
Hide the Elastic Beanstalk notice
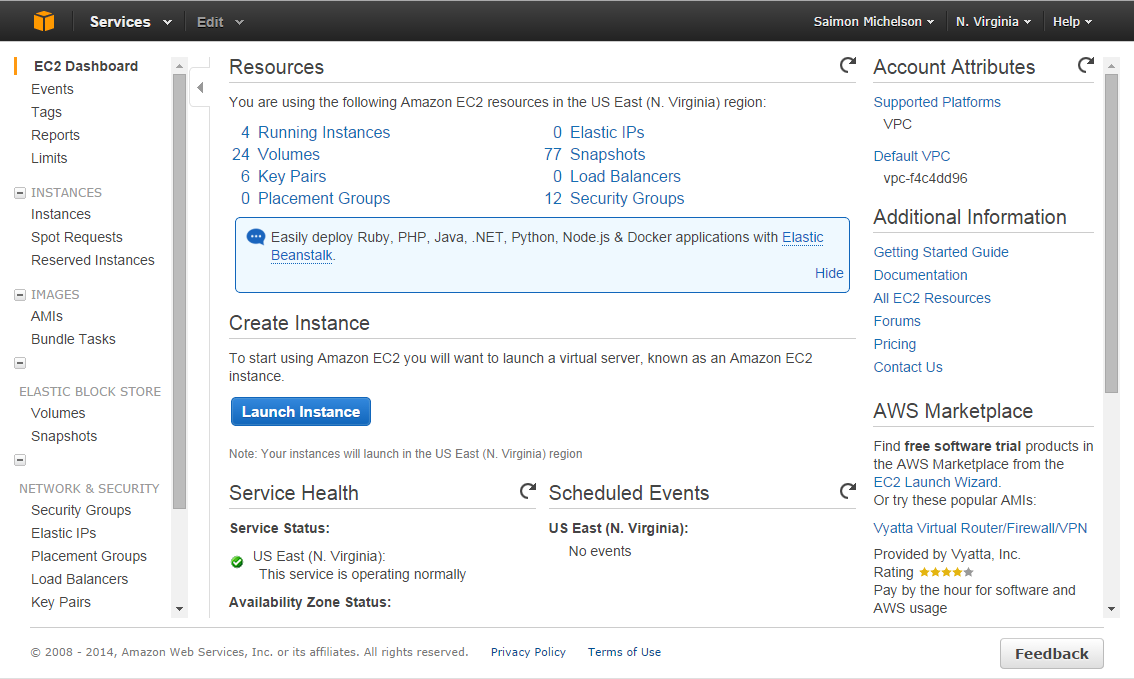(x=829, y=273)
